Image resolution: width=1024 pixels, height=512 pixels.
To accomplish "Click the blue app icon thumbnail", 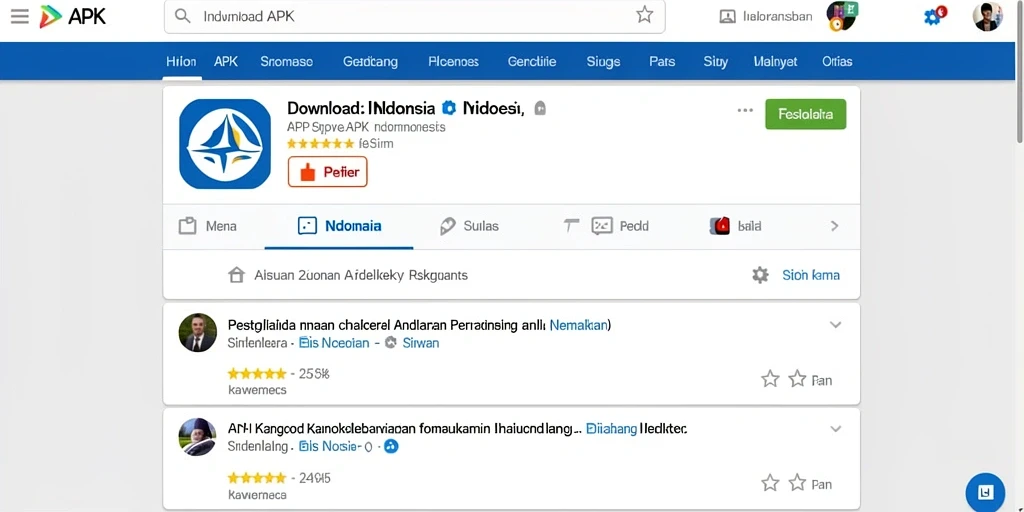I will [225, 144].
